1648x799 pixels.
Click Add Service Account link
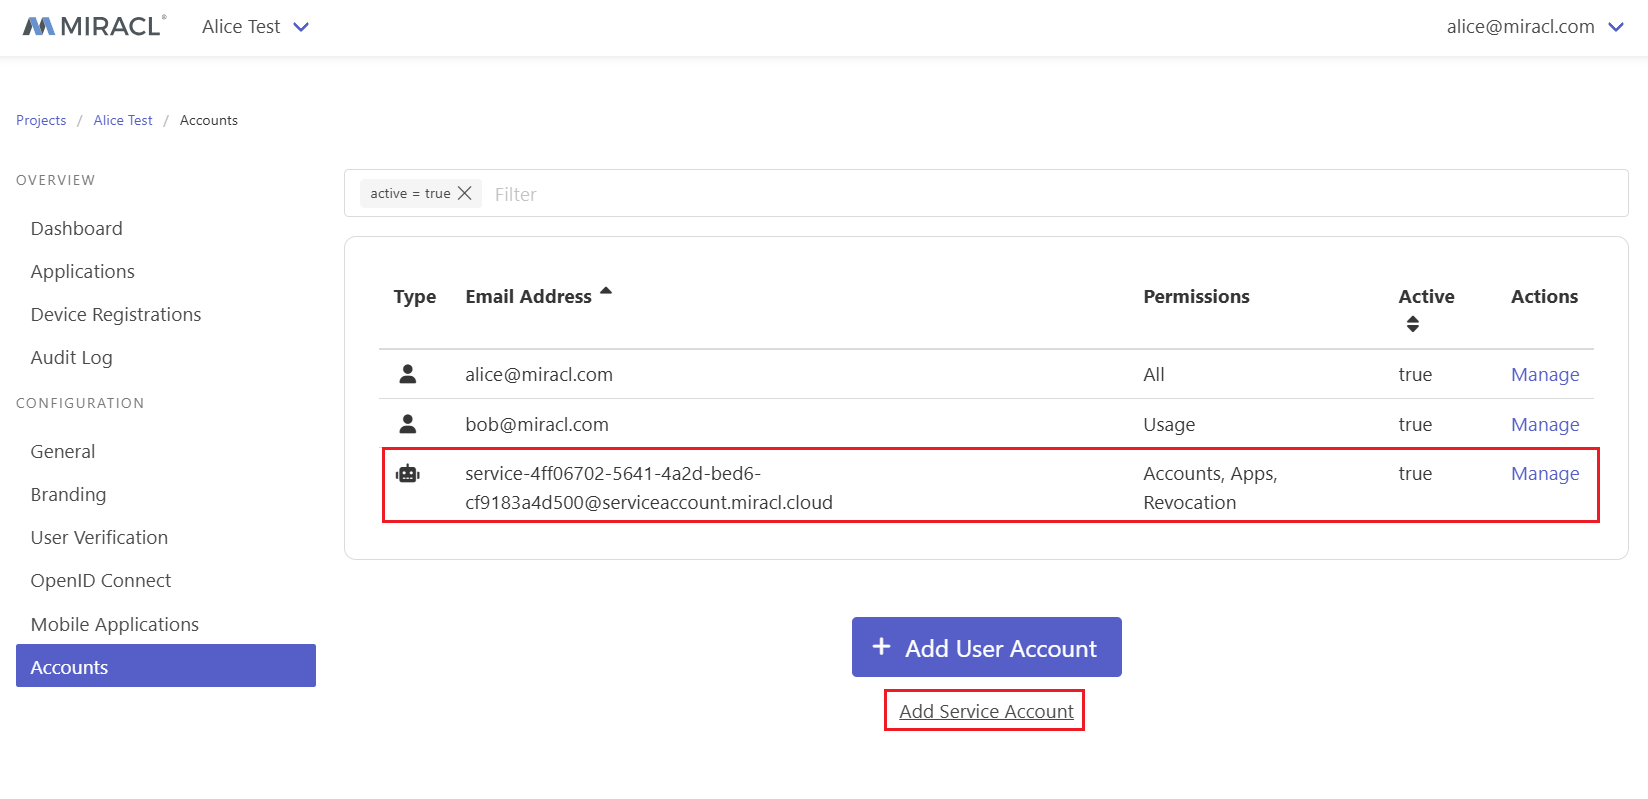[986, 711]
